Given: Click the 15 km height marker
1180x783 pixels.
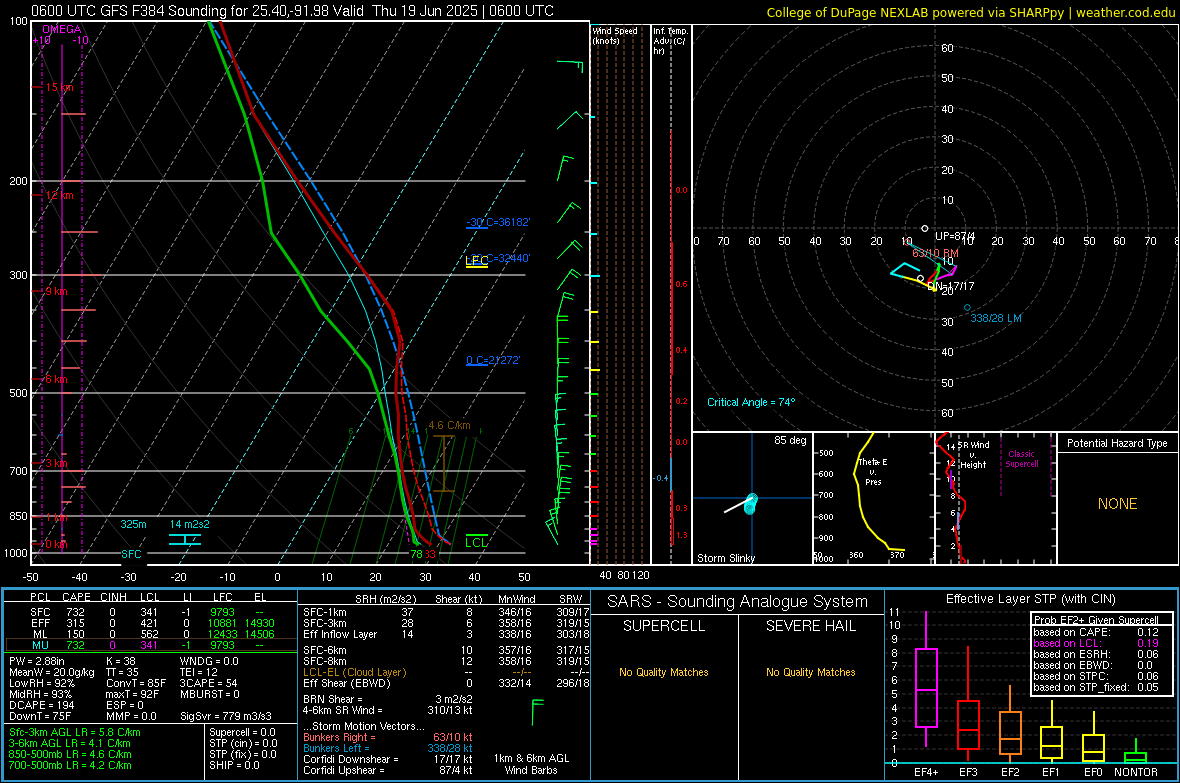Looking at the screenshot, I should pyautogui.click(x=59, y=87).
